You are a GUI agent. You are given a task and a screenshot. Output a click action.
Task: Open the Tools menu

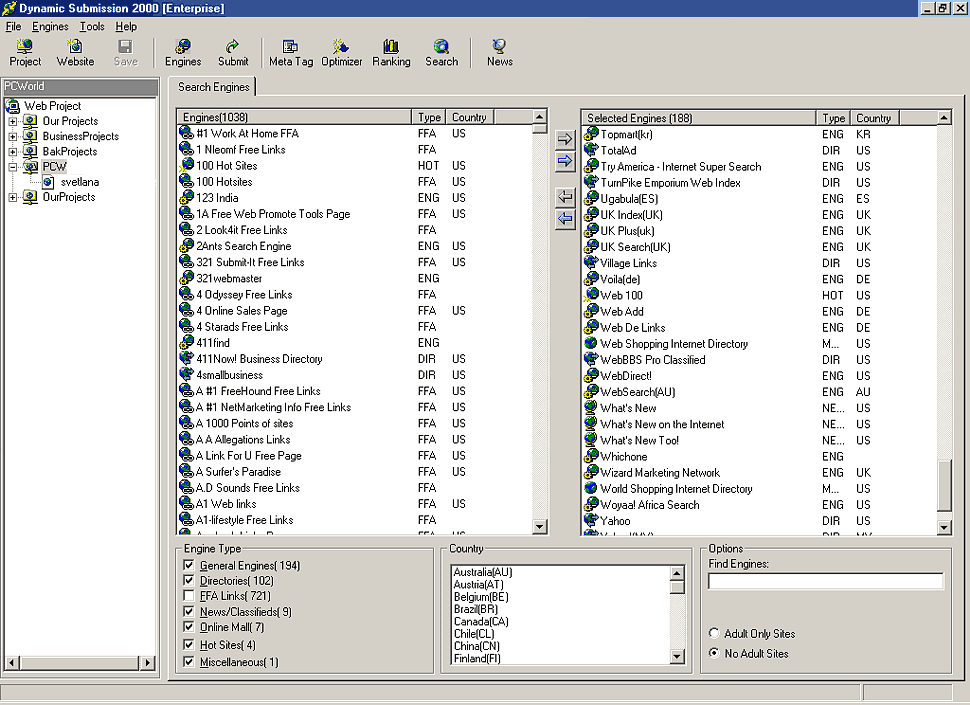pos(92,27)
